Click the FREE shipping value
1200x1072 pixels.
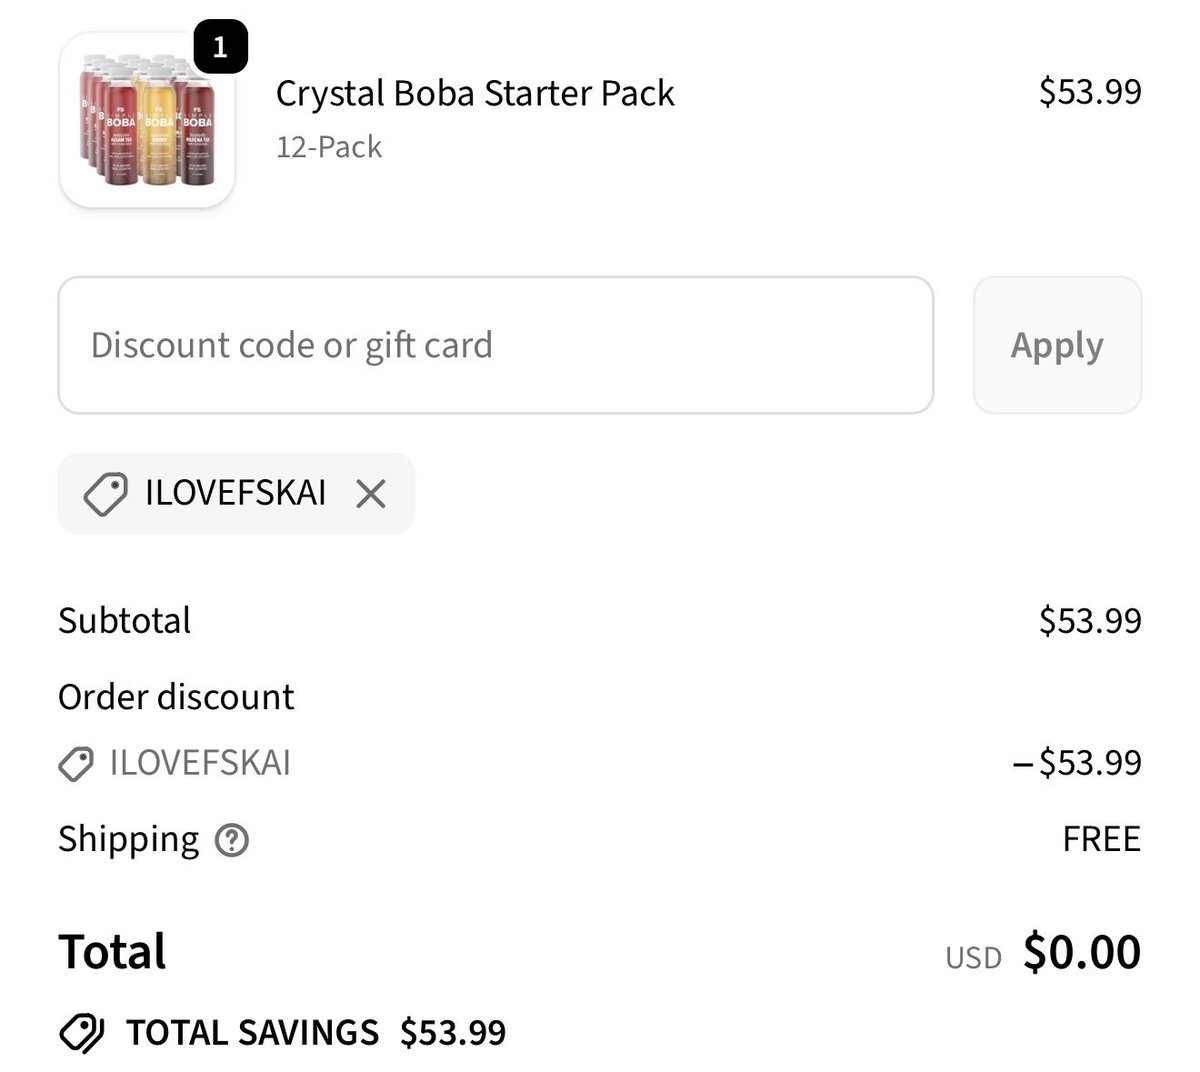[1101, 839]
